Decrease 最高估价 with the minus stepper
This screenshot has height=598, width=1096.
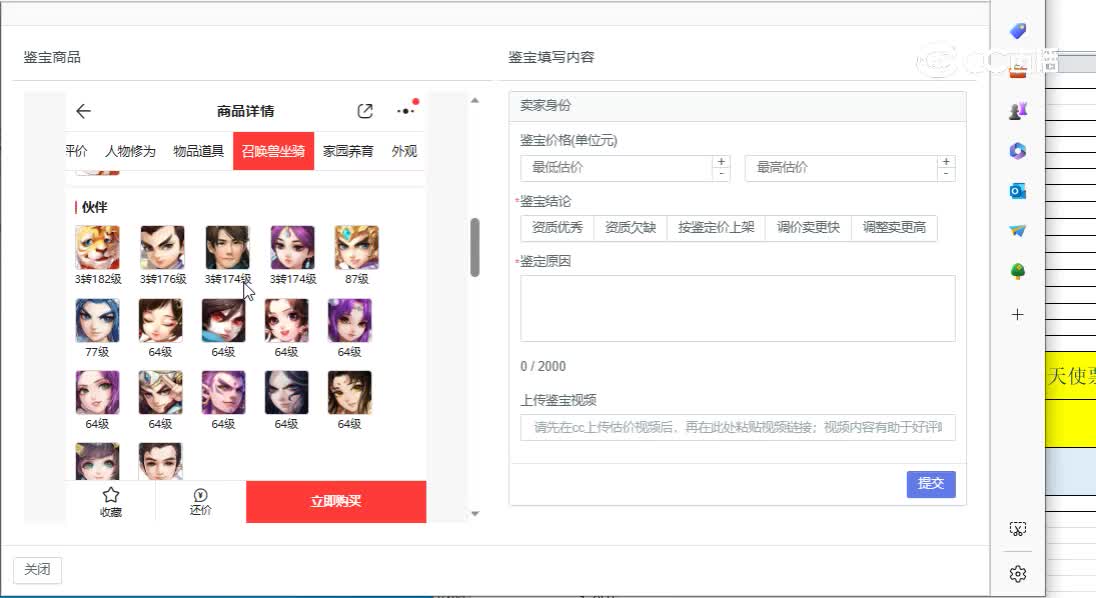click(x=946, y=174)
